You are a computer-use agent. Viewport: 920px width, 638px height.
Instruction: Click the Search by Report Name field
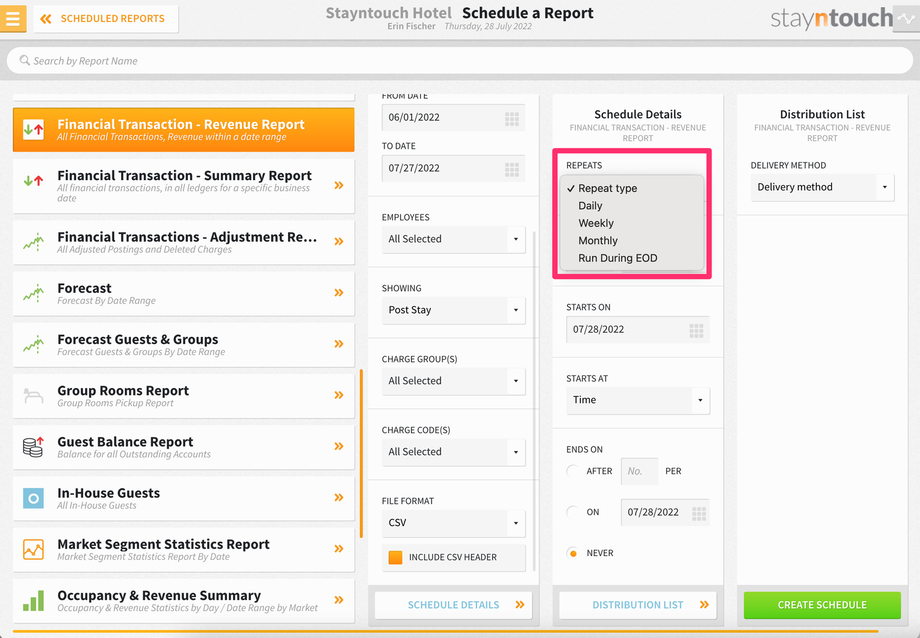click(x=459, y=60)
